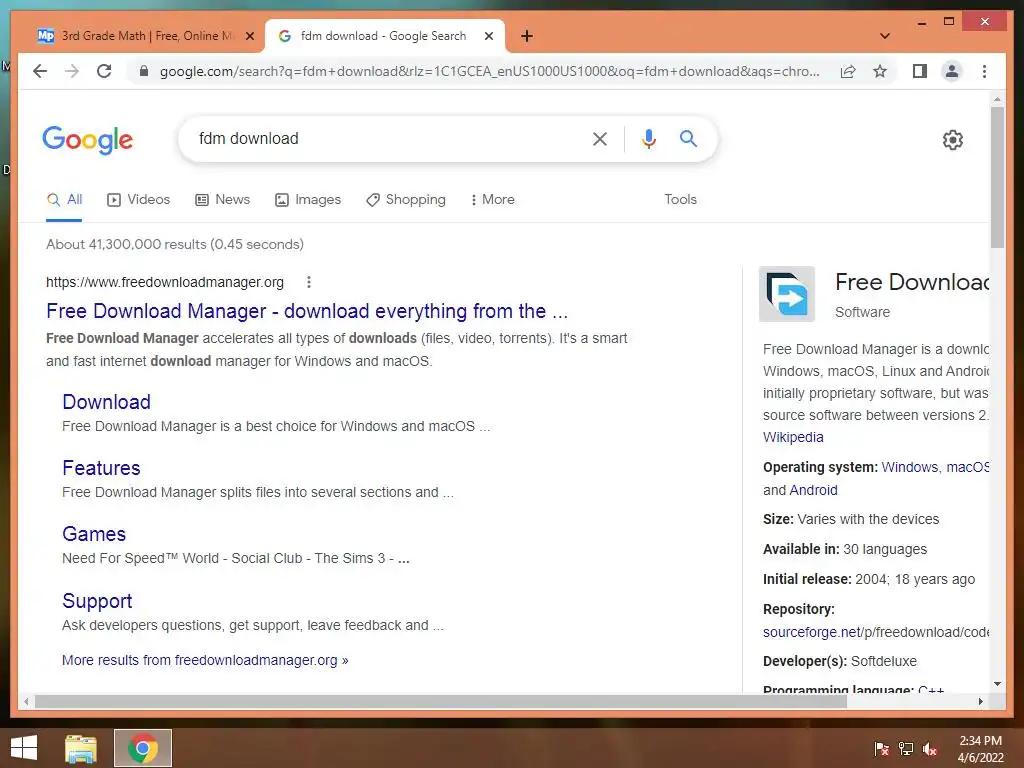
Task: Switch to Images results
Action: pos(308,200)
